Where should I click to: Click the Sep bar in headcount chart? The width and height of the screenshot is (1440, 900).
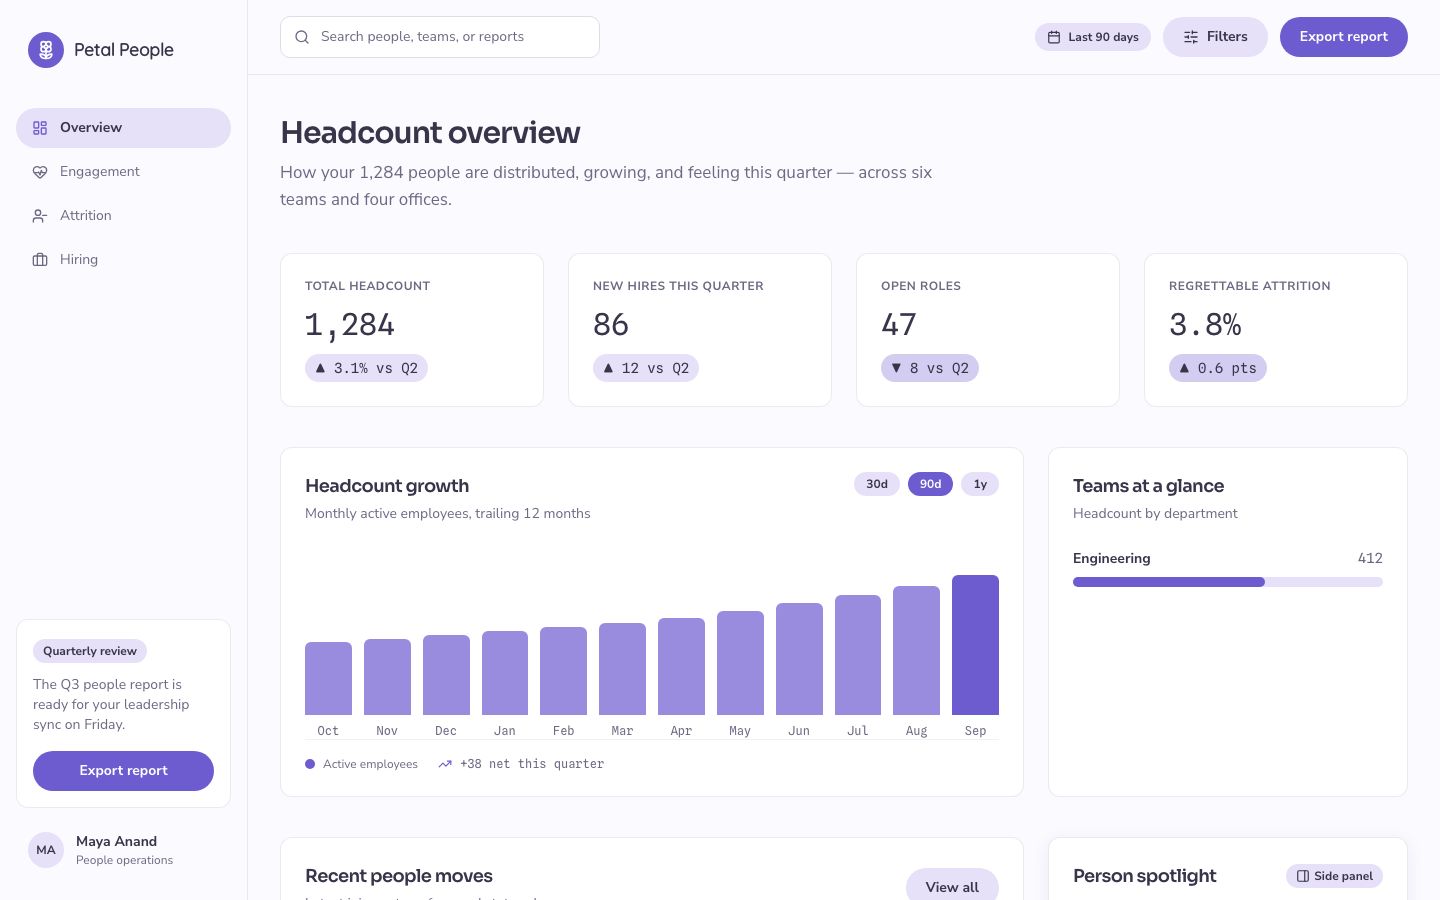(x=975, y=645)
